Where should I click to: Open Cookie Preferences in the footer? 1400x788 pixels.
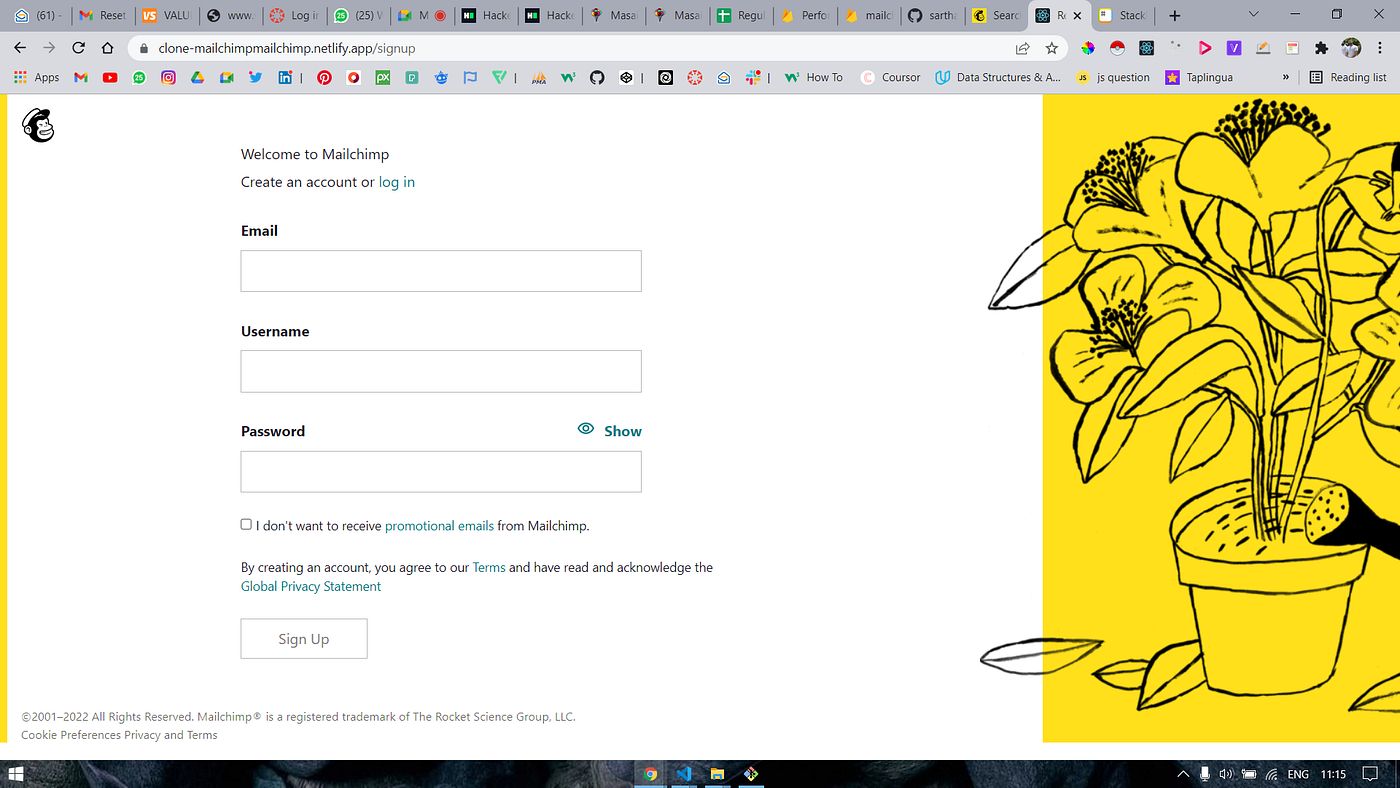coord(71,735)
